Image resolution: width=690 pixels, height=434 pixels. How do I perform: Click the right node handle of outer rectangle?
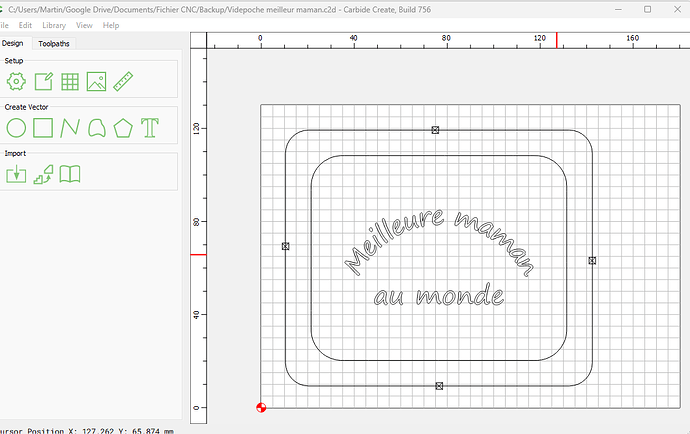click(x=592, y=261)
